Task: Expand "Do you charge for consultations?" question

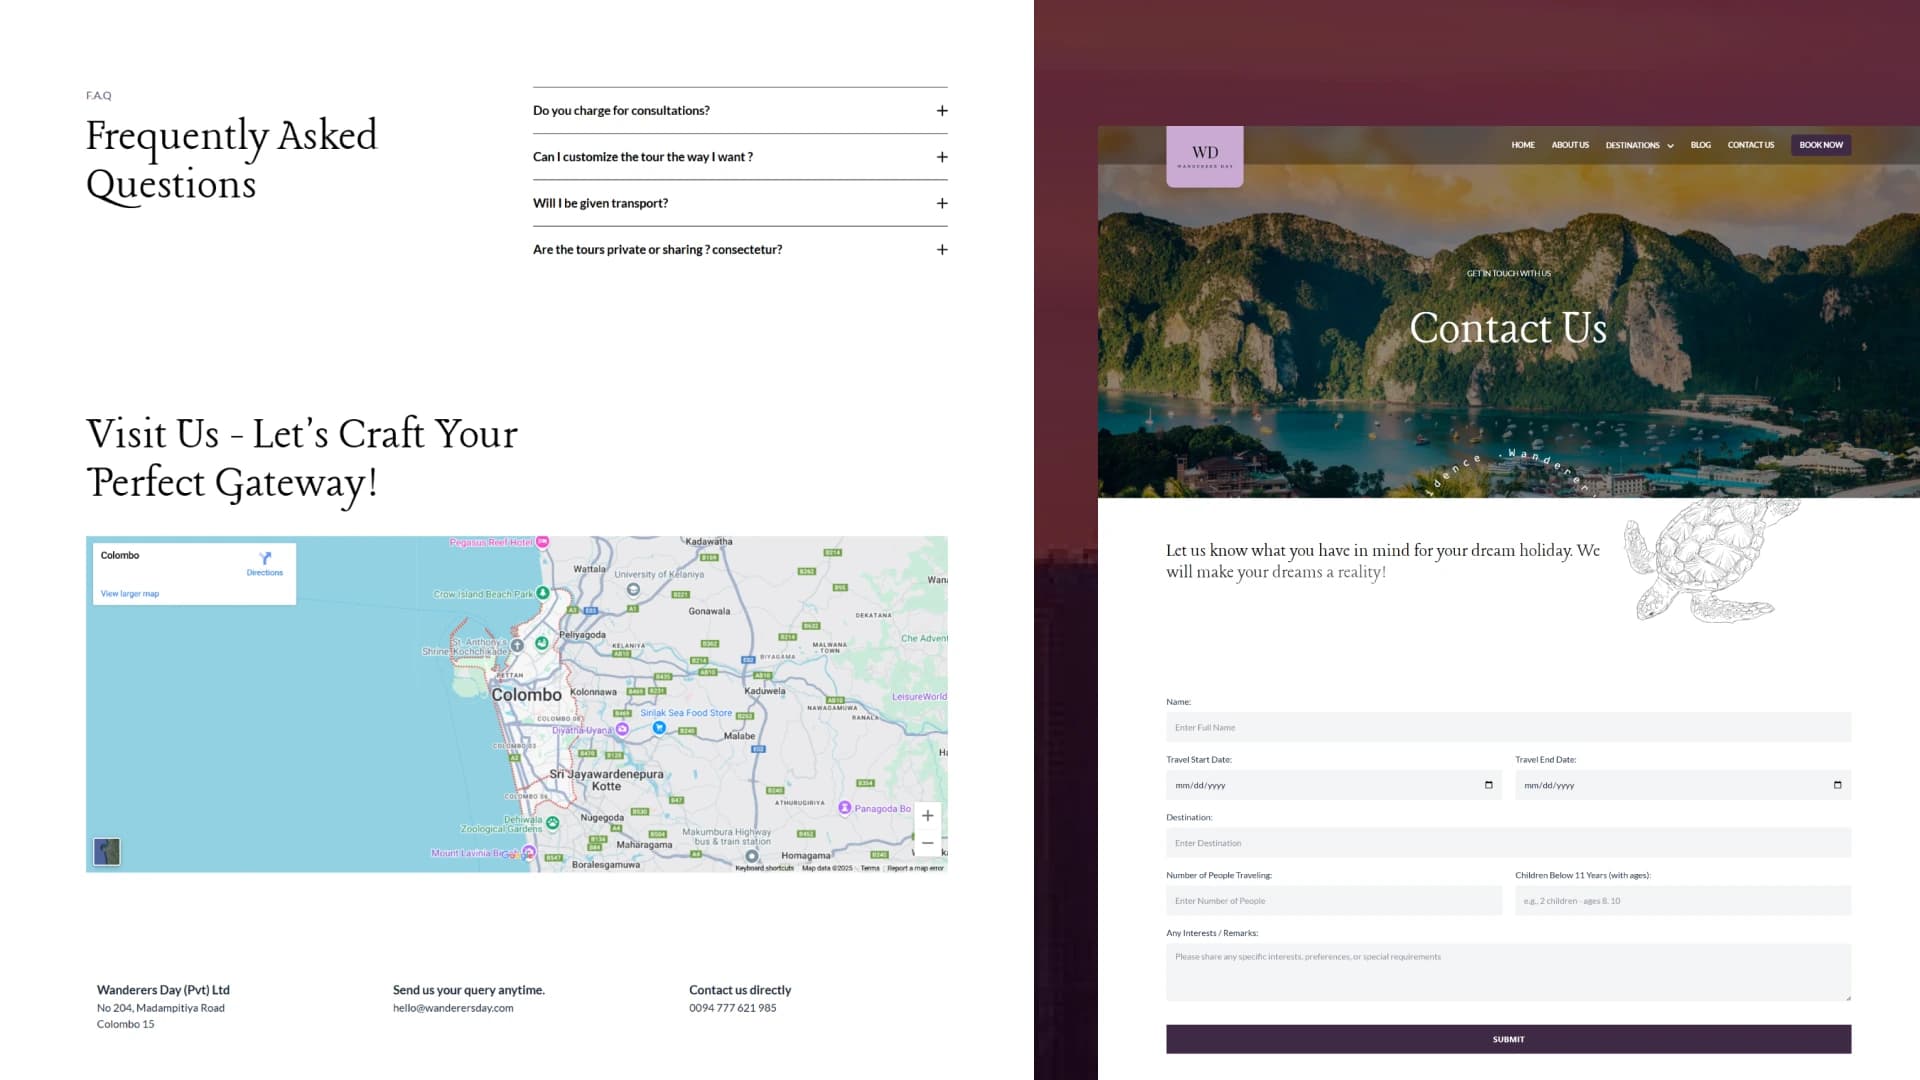Action: [740, 111]
